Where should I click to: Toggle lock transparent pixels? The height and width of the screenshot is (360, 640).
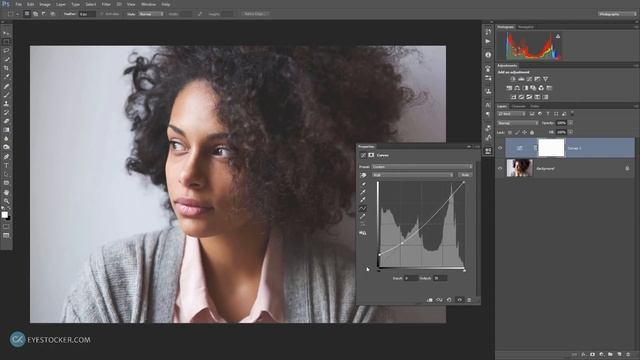(509, 133)
